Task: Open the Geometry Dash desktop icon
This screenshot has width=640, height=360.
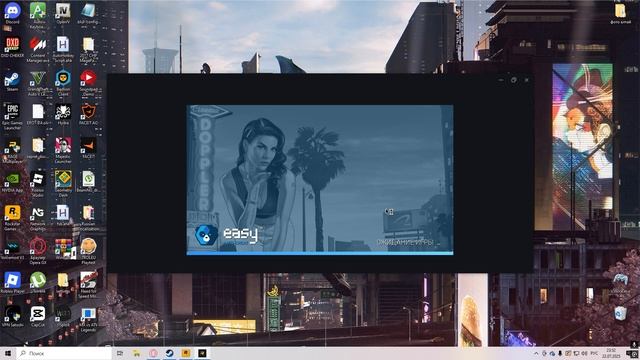Action: click(63, 184)
